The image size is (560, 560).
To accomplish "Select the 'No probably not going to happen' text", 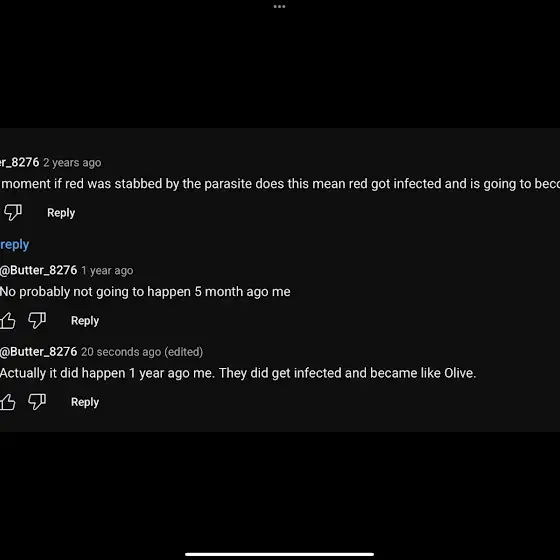I will (145, 292).
